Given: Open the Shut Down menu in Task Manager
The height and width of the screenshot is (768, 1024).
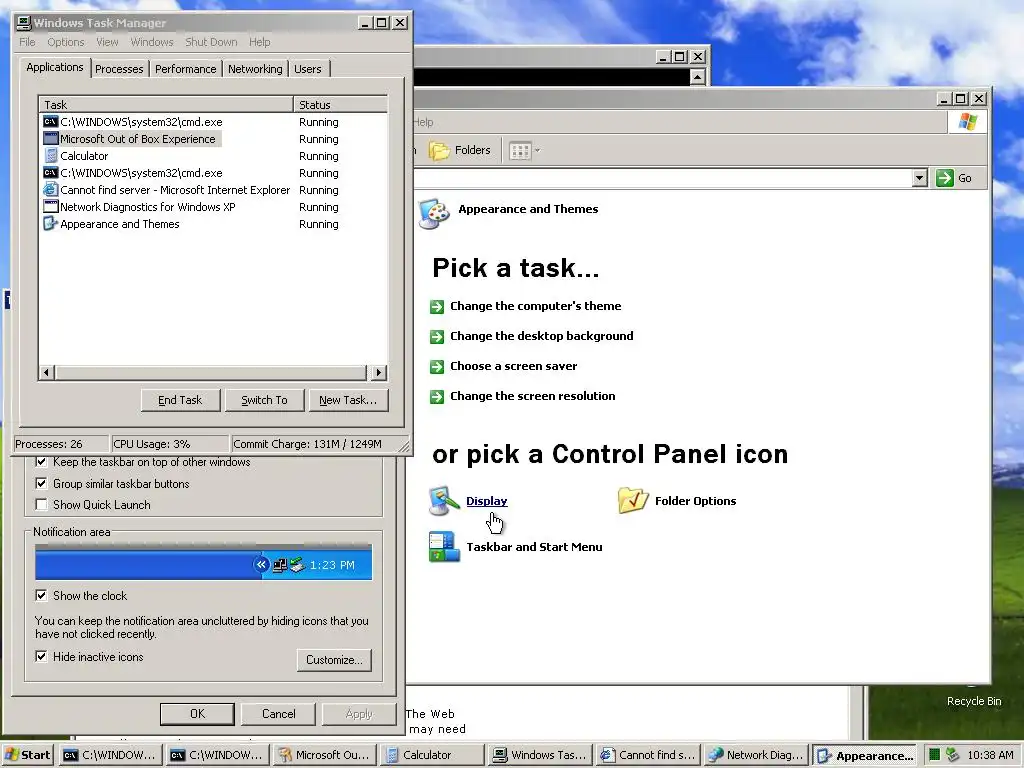Looking at the screenshot, I should point(211,42).
